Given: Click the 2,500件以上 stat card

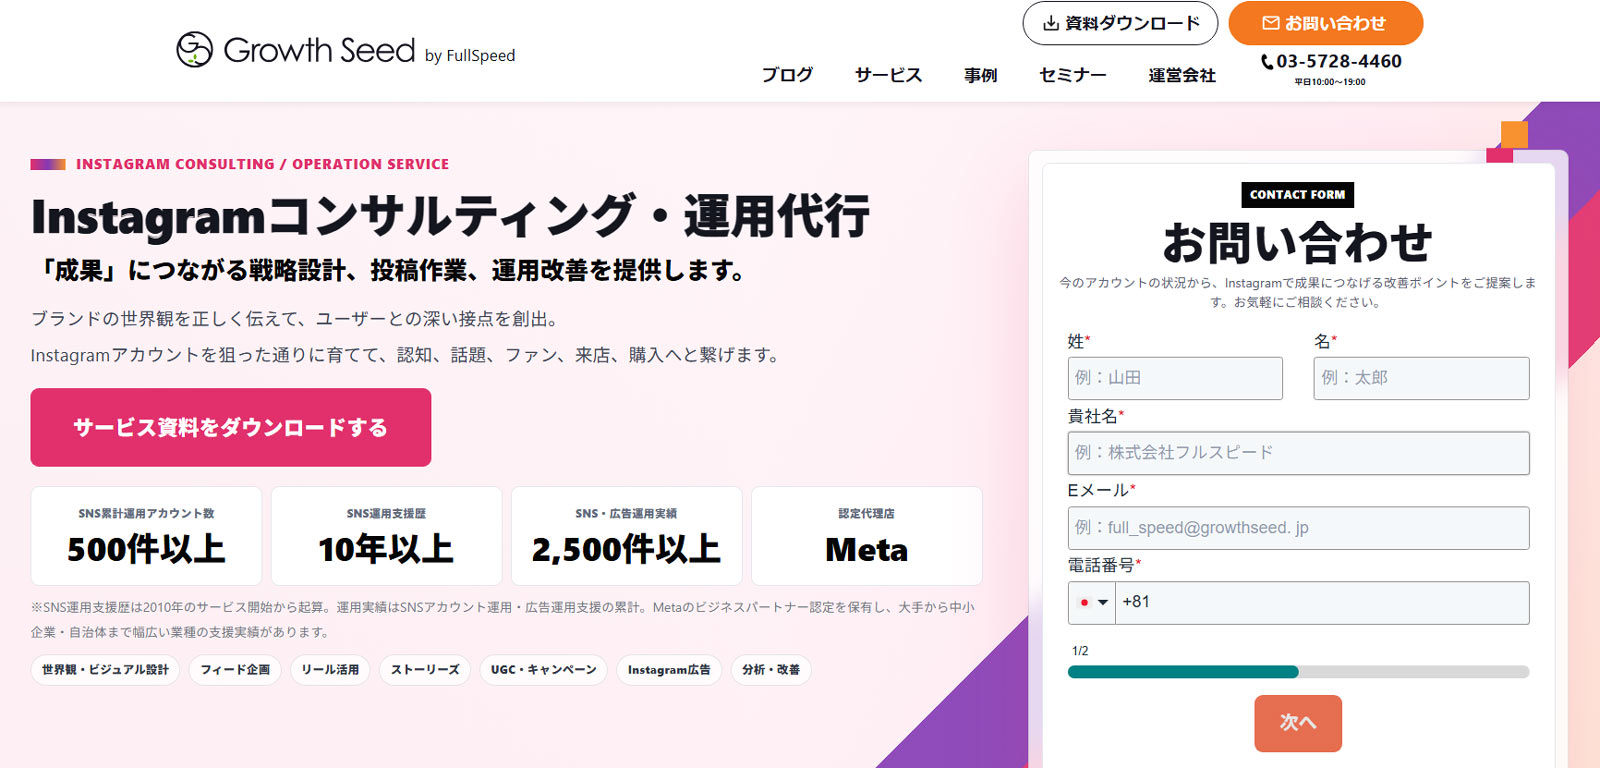Looking at the screenshot, I should pos(626,536).
